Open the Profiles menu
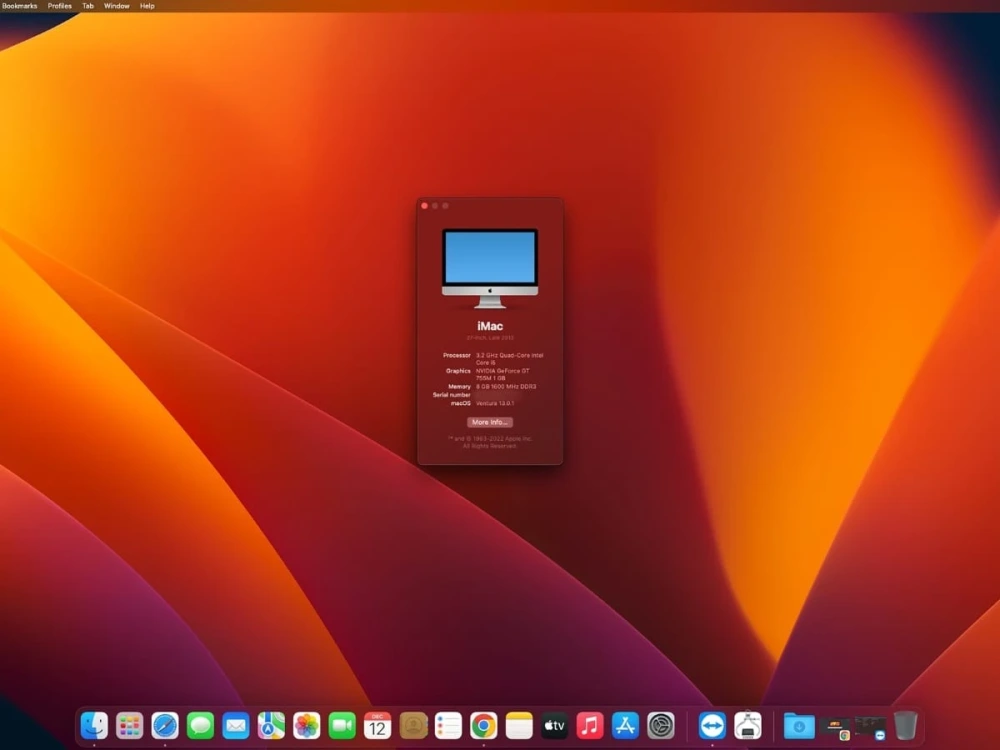This screenshot has height=750, width=1000. pyautogui.click(x=60, y=6)
